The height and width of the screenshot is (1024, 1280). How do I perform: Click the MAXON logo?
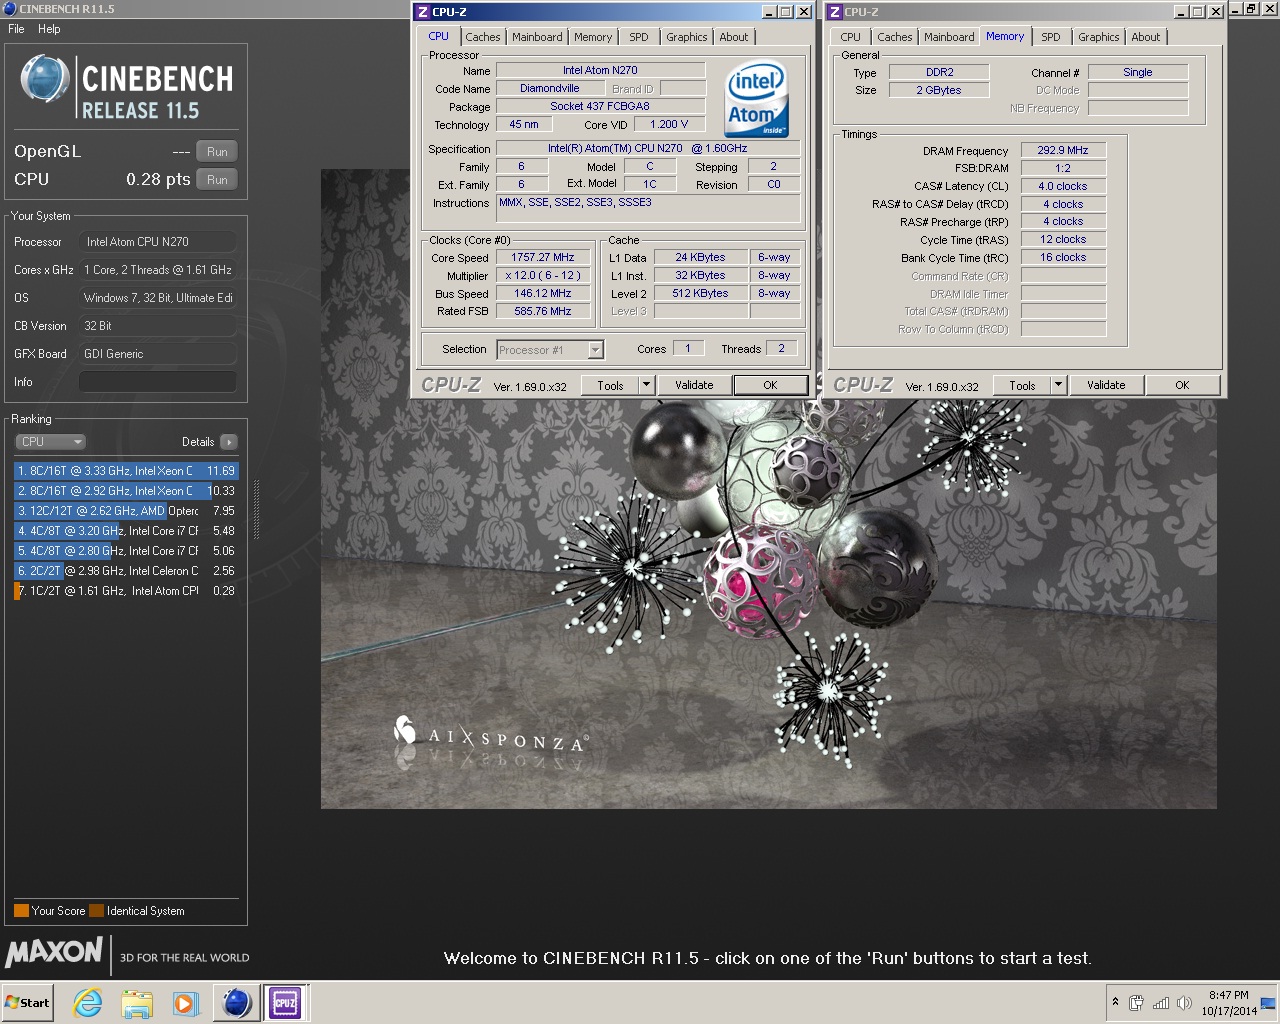coord(54,952)
